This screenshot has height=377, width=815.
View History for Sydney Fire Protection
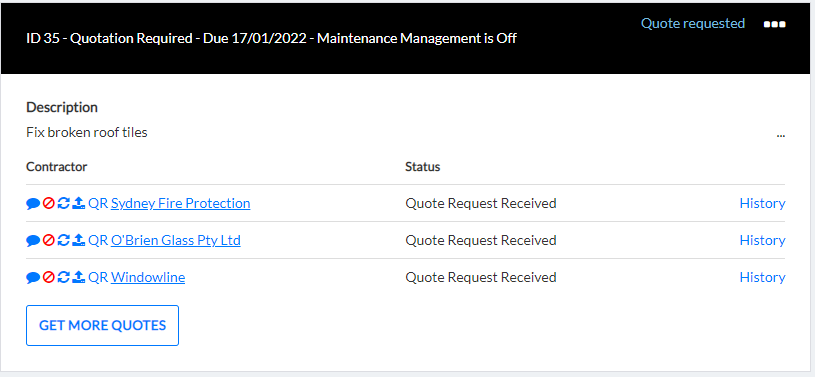(x=762, y=203)
